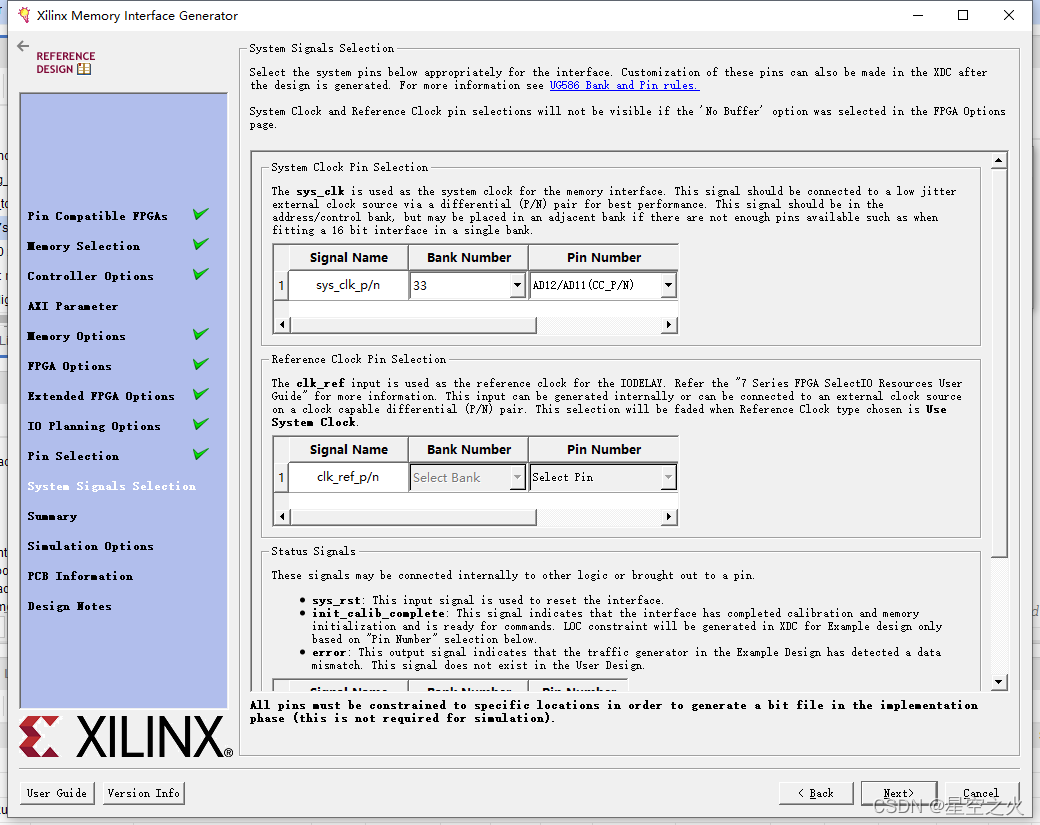Go to Controller Options step

coord(90,276)
